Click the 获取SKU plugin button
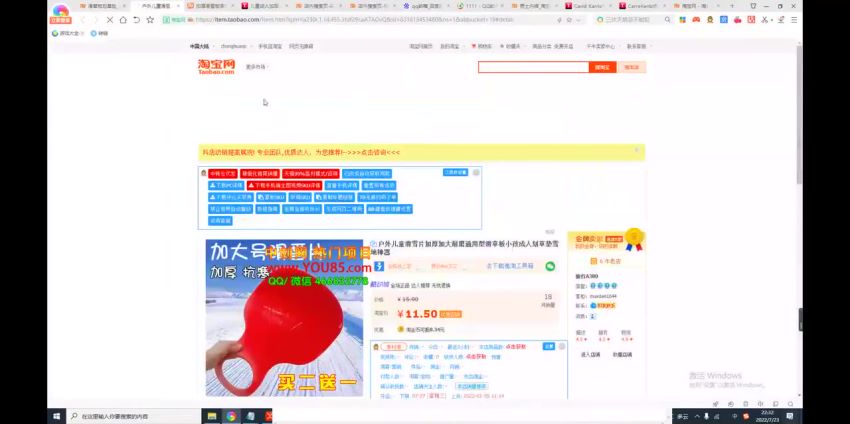The width and height of the screenshot is (850, 424). (299, 197)
